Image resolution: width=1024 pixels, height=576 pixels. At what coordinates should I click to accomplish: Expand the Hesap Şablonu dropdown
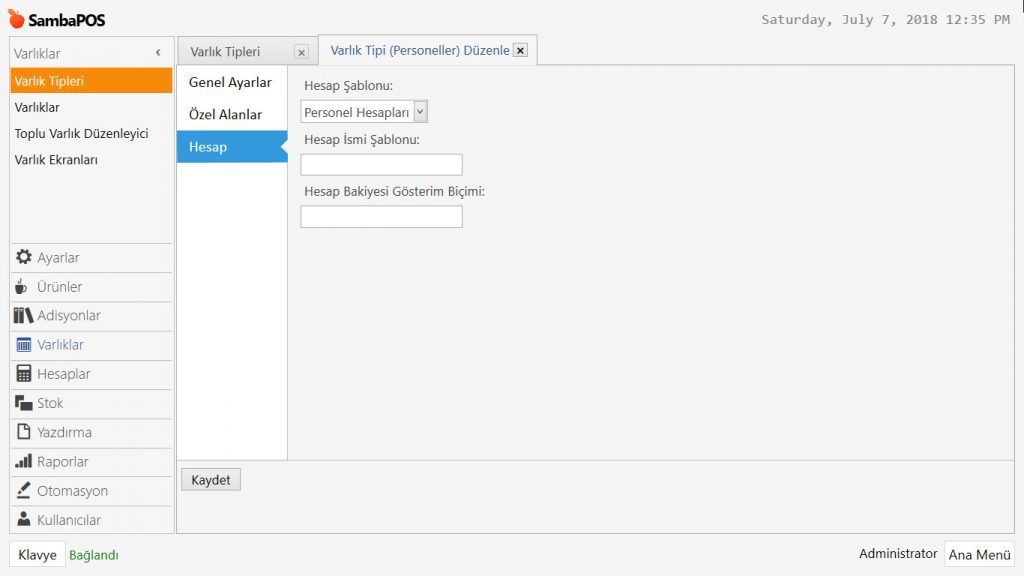[420, 112]
